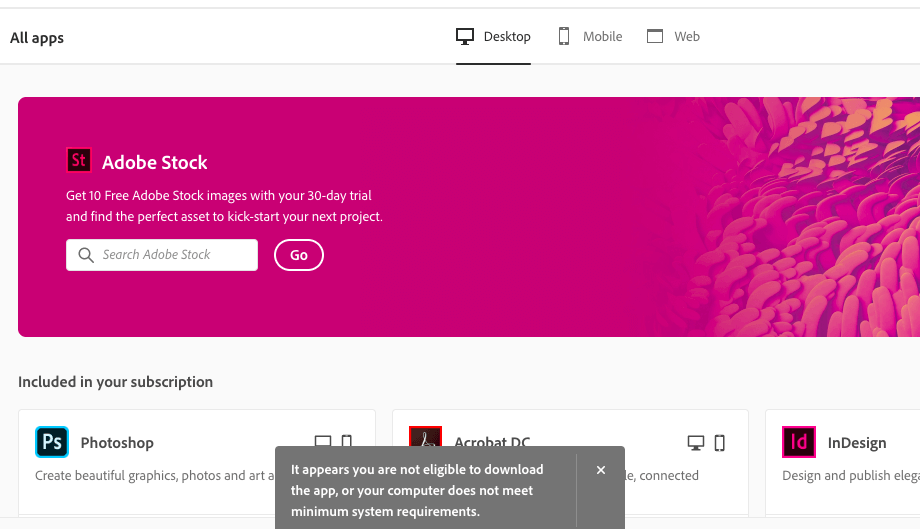Click the Acrobat DC app icon
This screenshot has width=920, height=529.
point(425,436)
